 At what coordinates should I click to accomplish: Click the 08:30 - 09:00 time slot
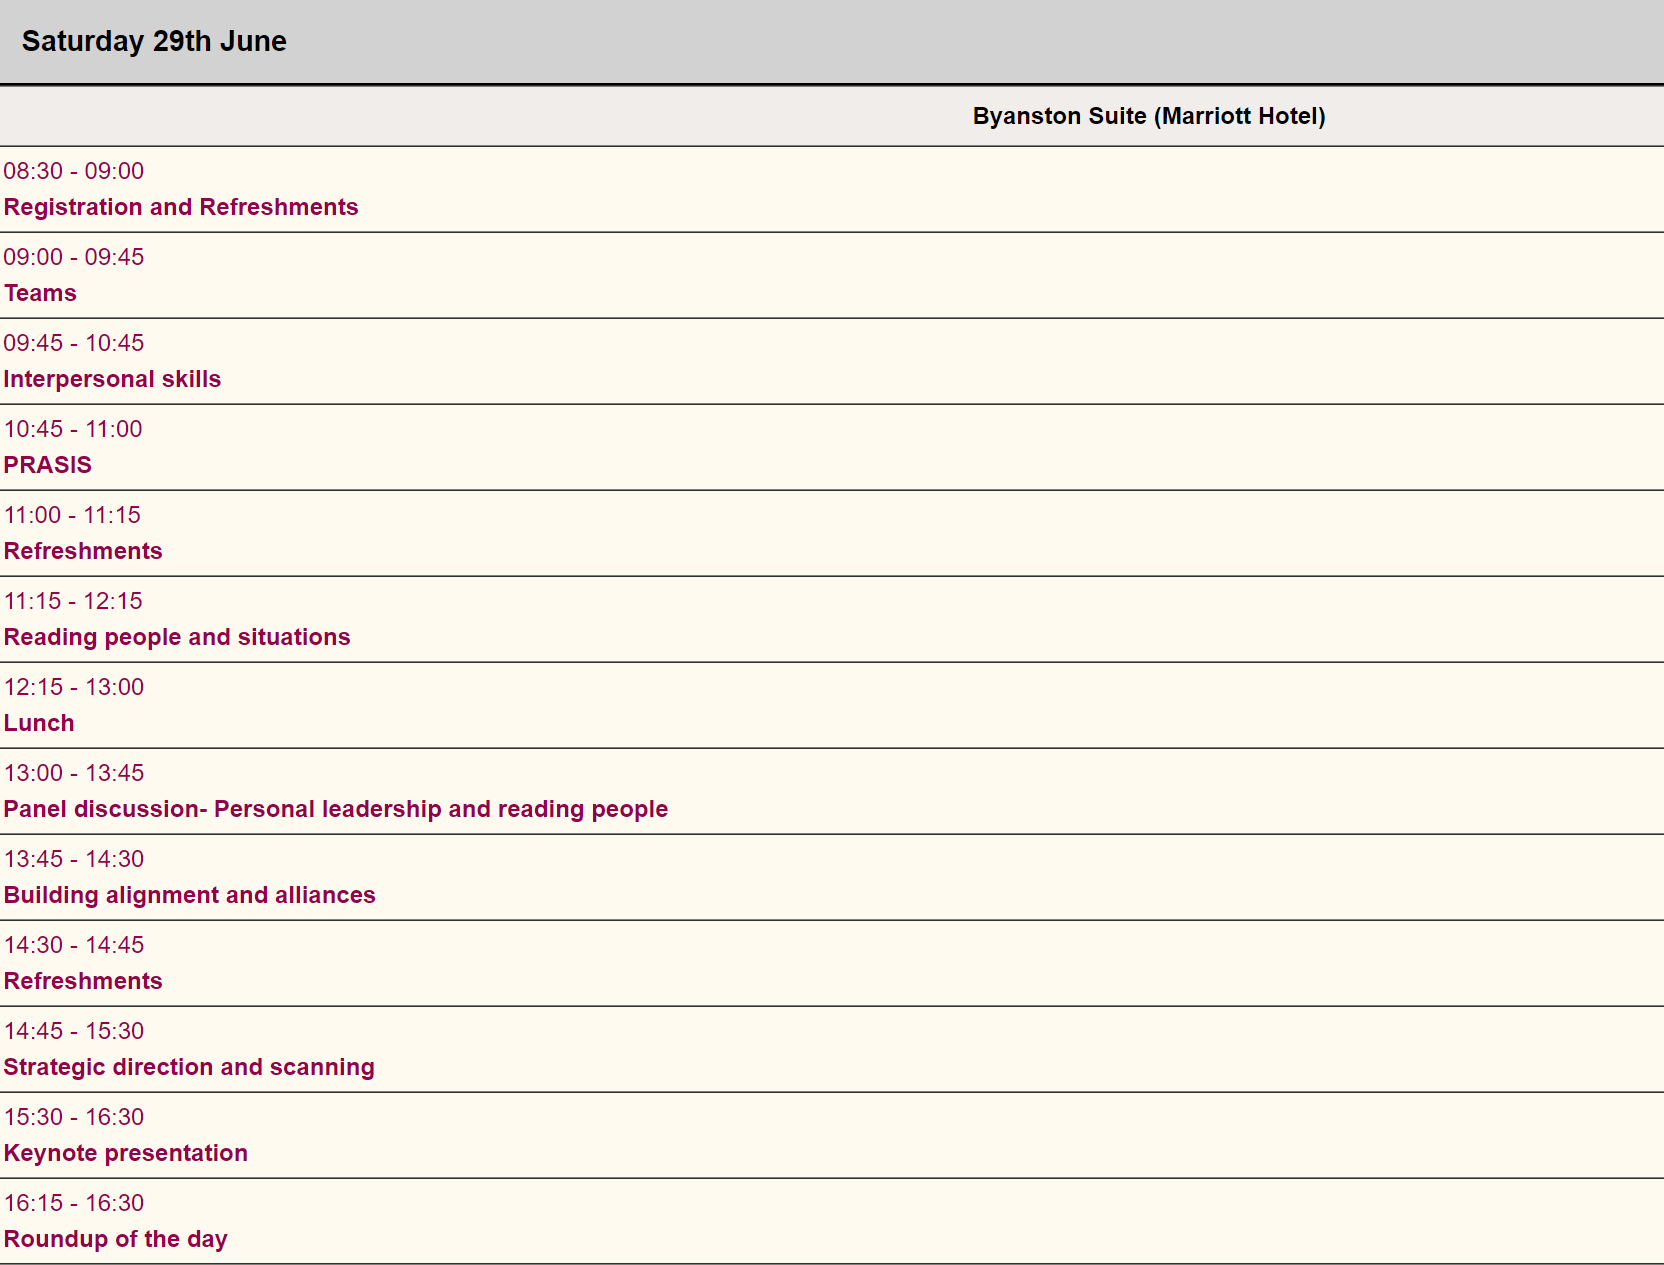pos(74,171)
